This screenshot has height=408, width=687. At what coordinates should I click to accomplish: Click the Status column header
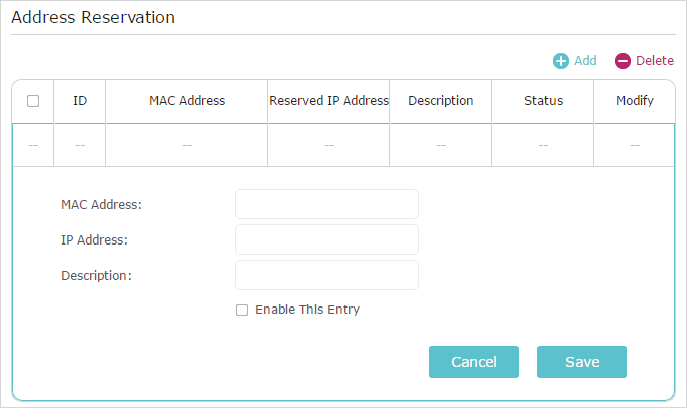(x=543, y=101)
